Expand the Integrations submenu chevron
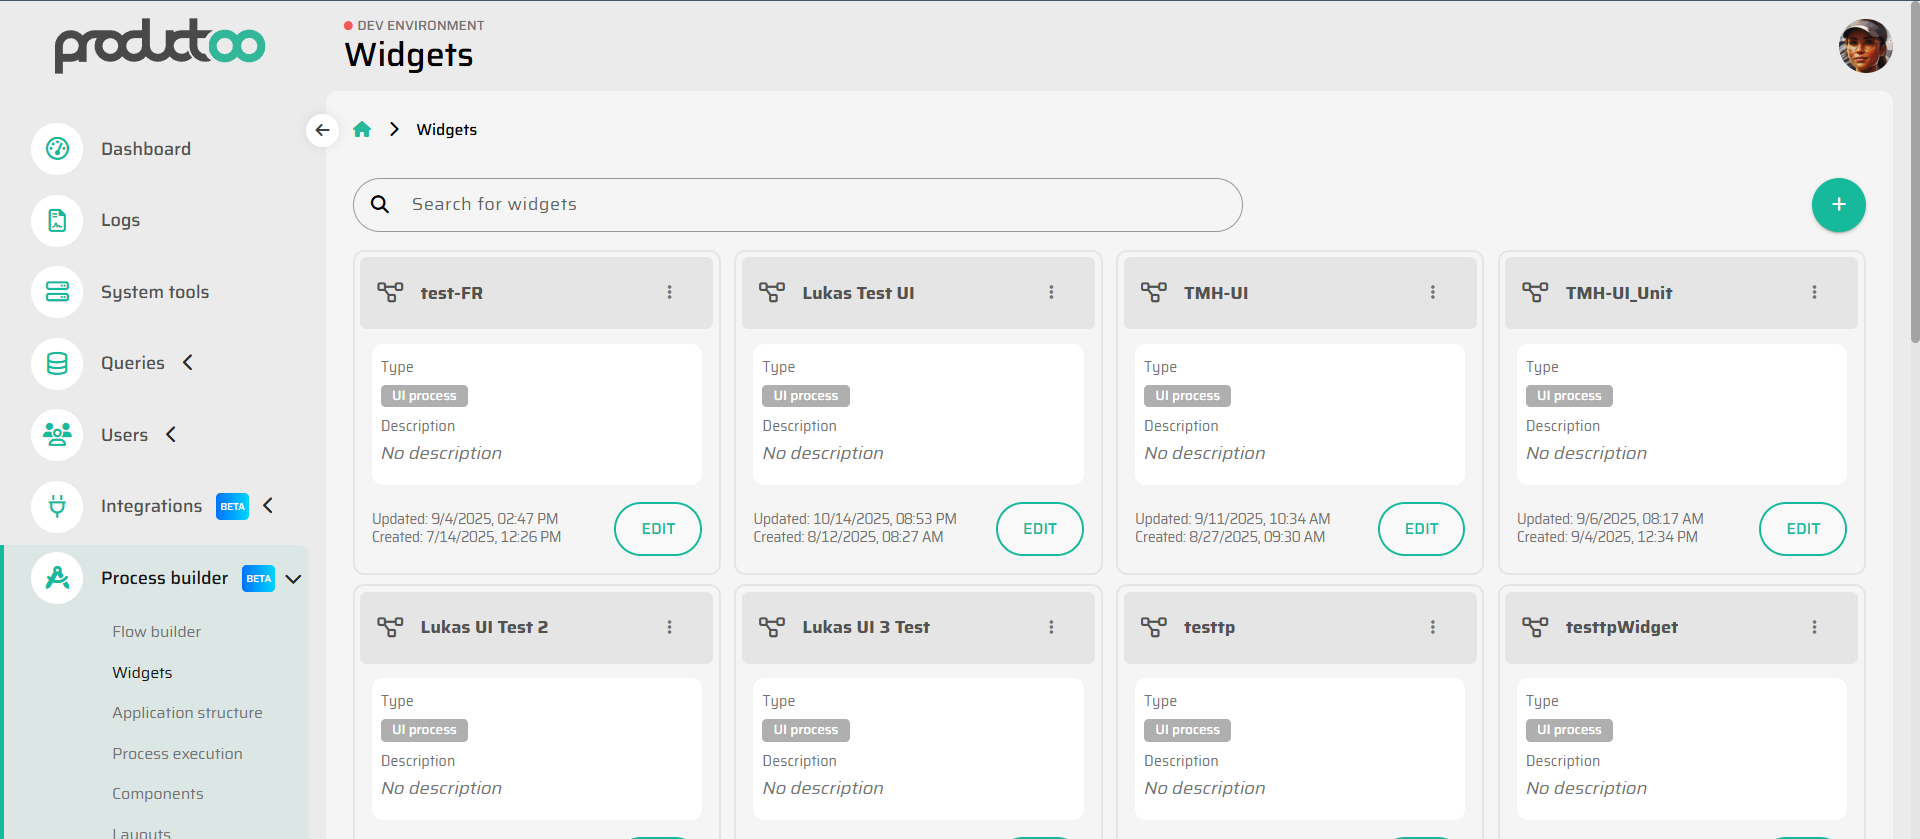1920x839 pixels. (268, 506)
